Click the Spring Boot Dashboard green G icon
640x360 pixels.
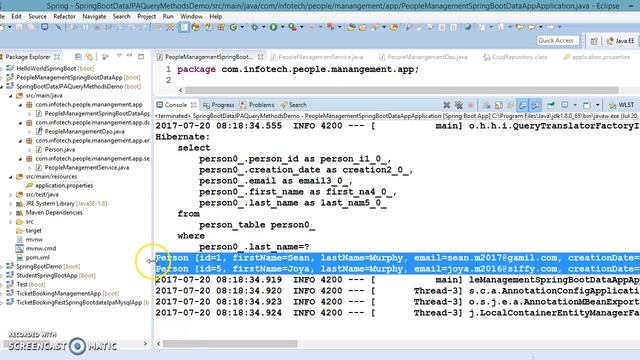point(233,27)
